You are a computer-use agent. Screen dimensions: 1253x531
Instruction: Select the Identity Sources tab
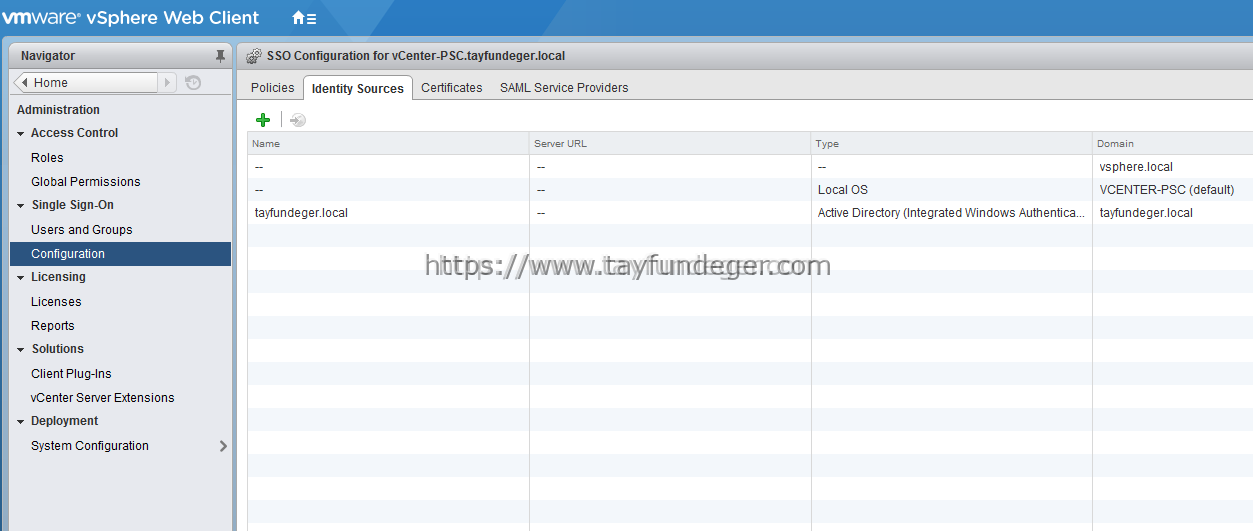point(357,88)
